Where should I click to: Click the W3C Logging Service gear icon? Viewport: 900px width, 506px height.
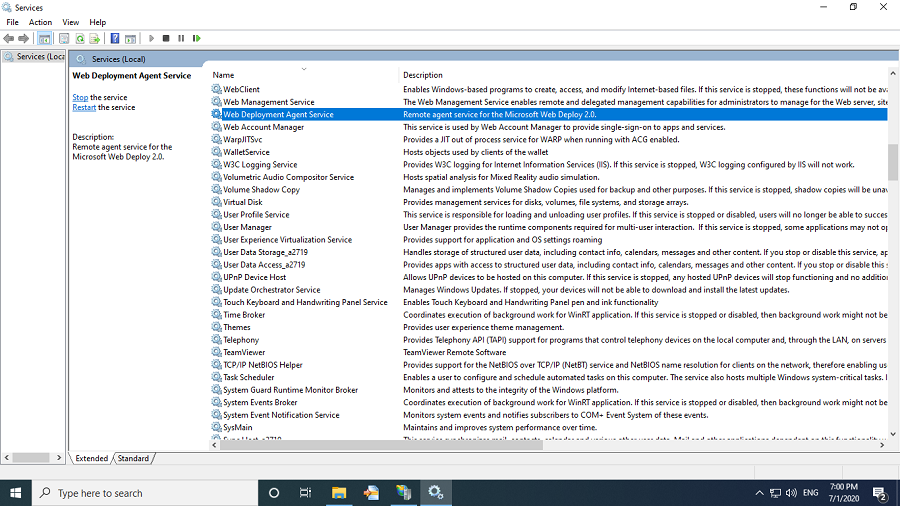tap(216, 165)
